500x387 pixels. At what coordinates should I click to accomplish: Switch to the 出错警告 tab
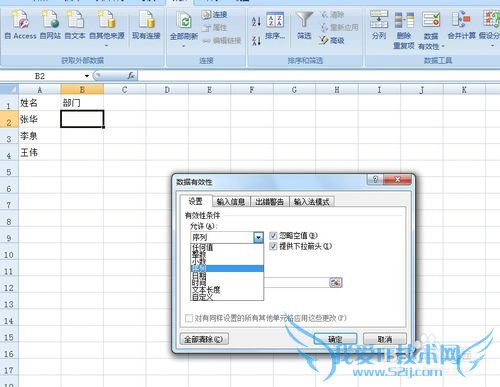coord(269,202)
